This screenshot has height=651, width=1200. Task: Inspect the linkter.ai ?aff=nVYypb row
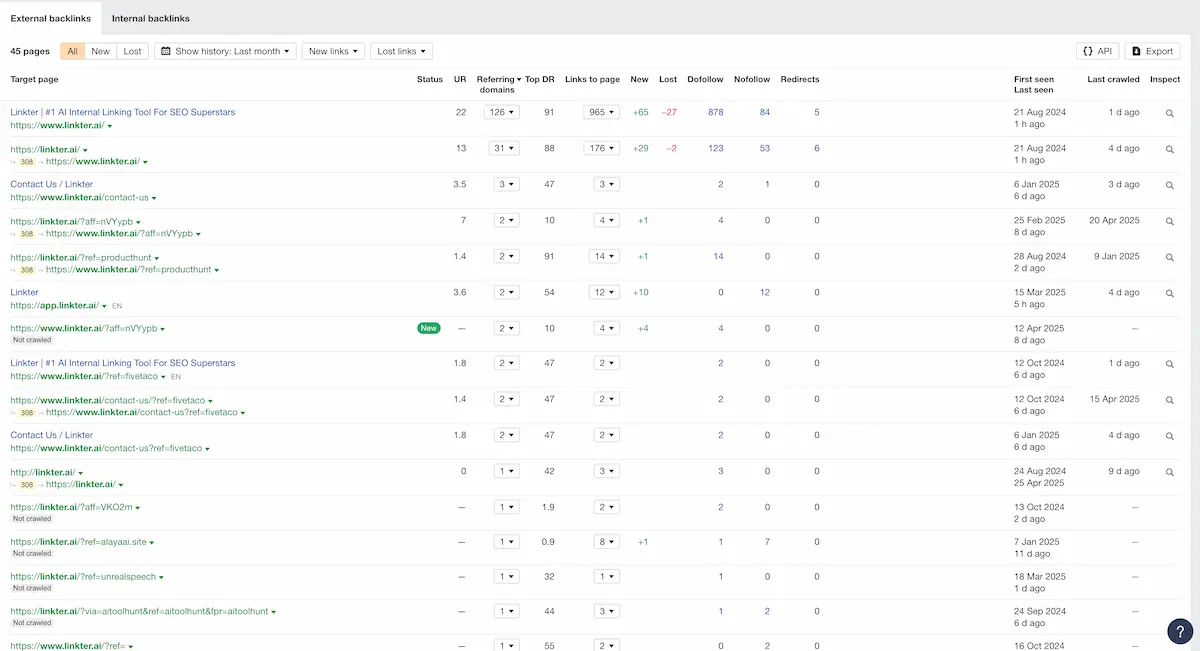click(x=1169, y=221)
